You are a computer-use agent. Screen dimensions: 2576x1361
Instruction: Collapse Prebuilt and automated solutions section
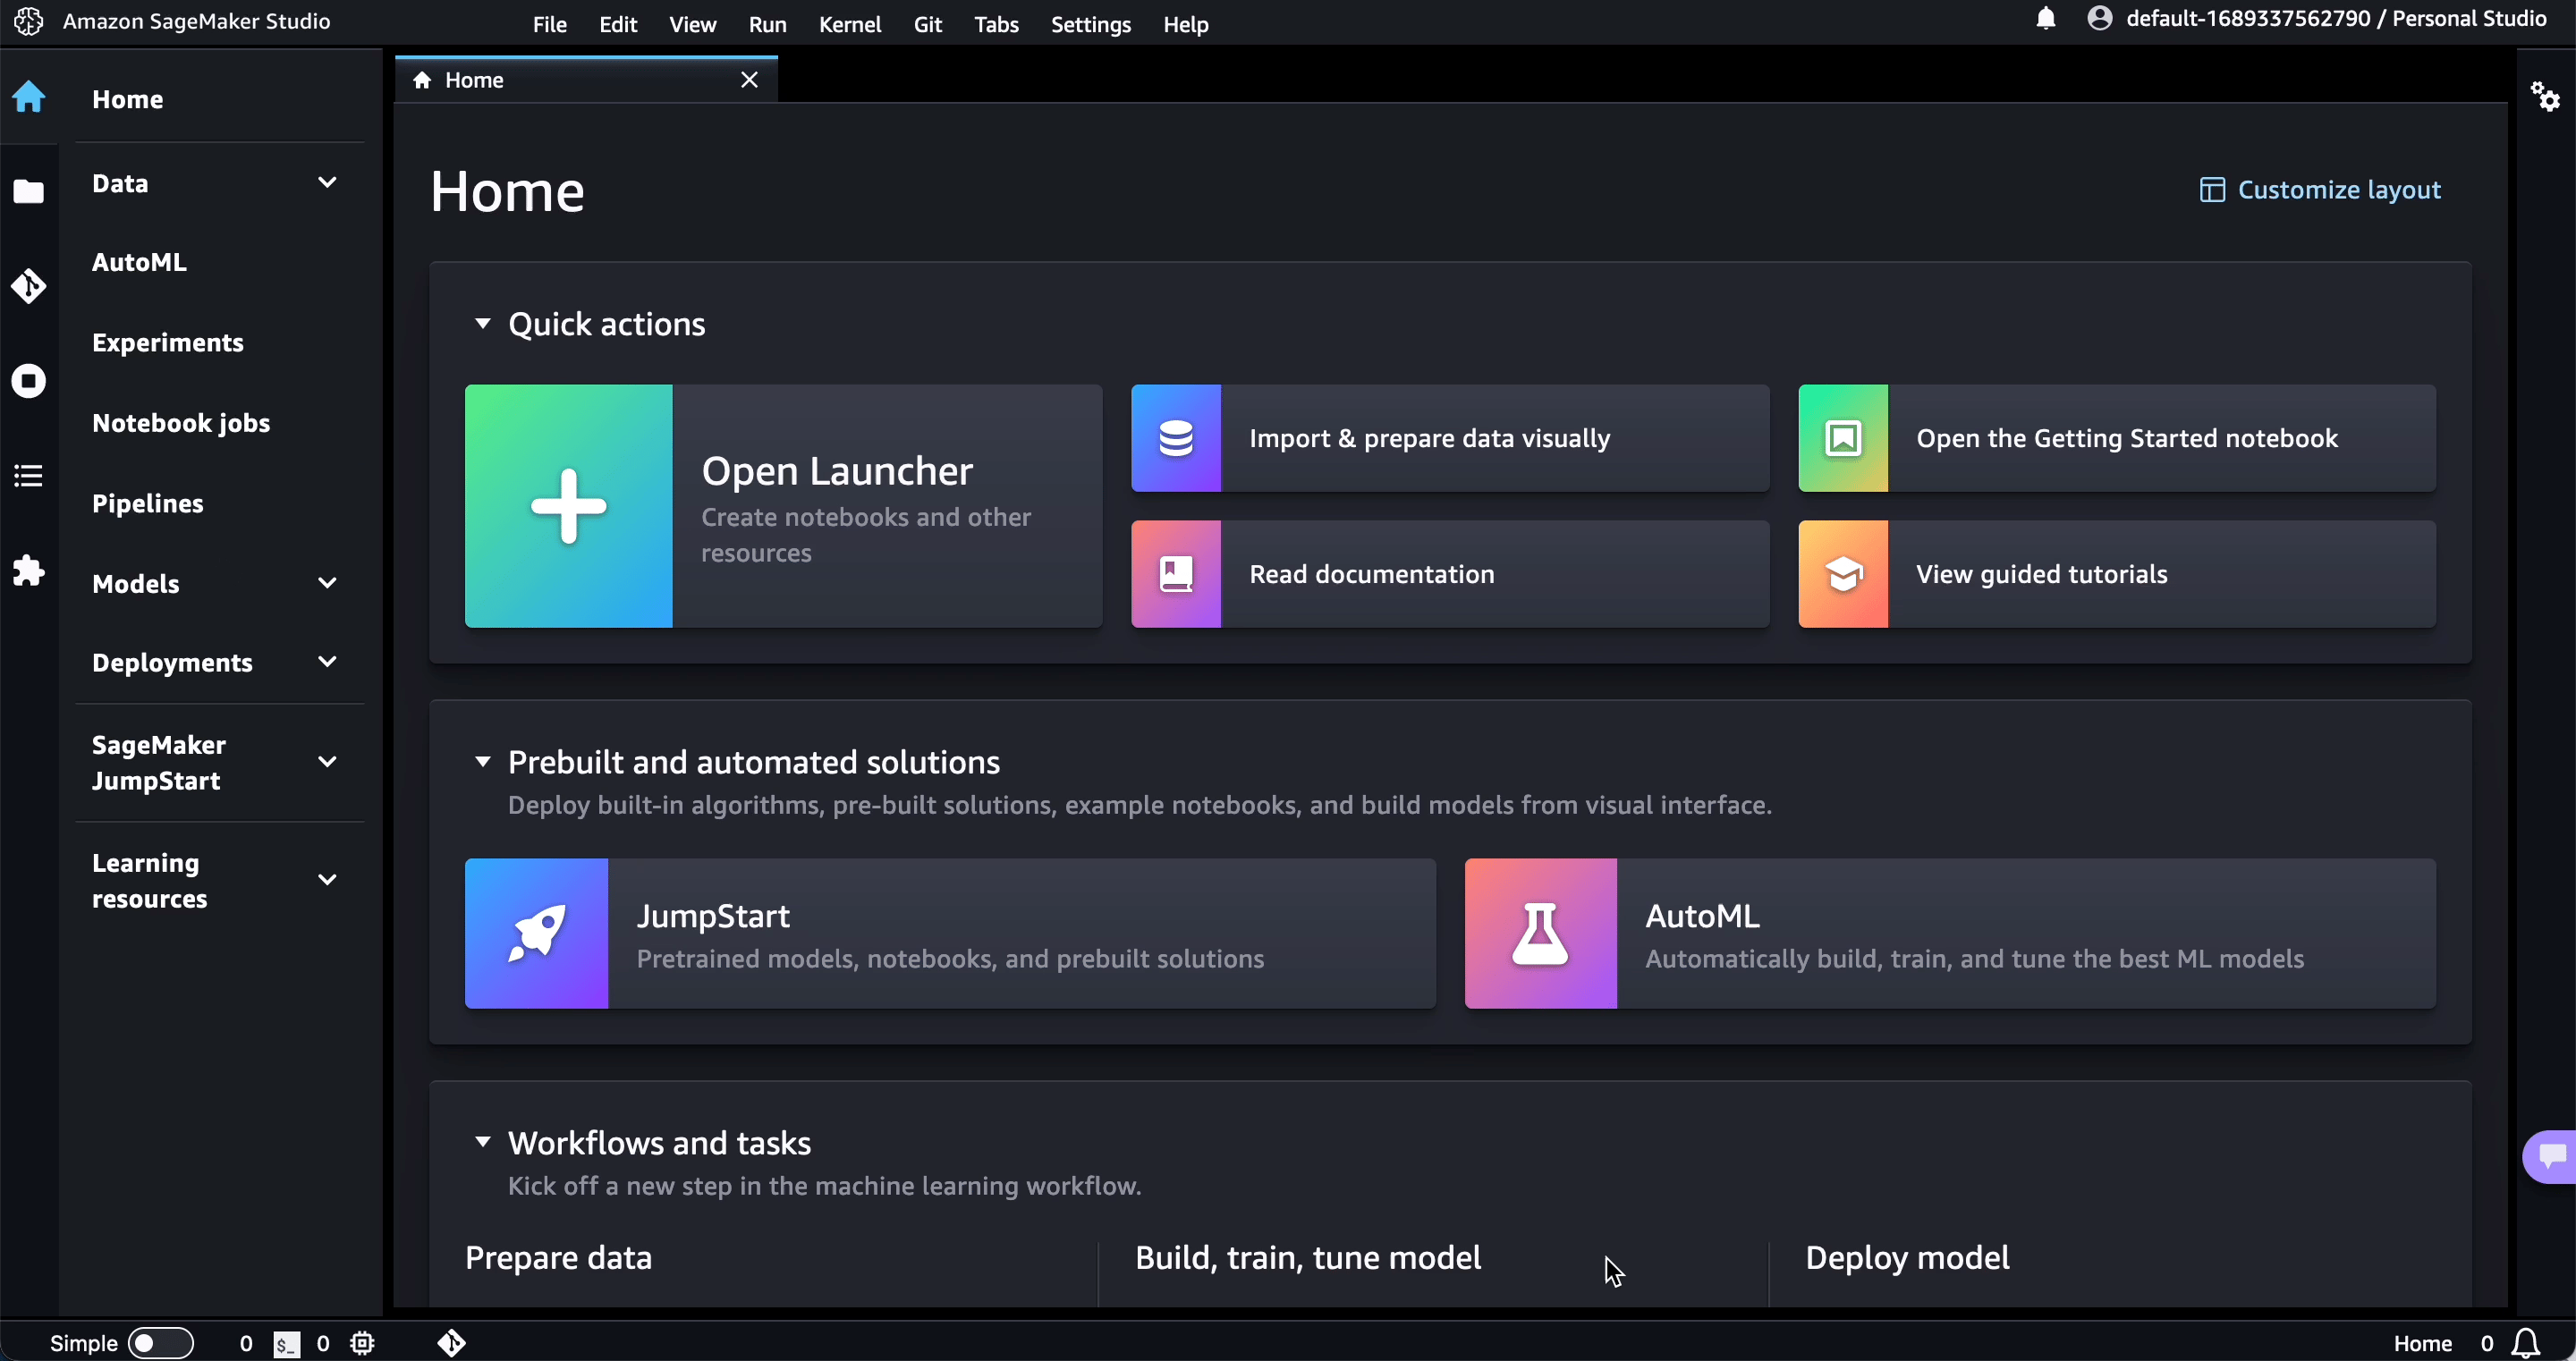point(482,762)
